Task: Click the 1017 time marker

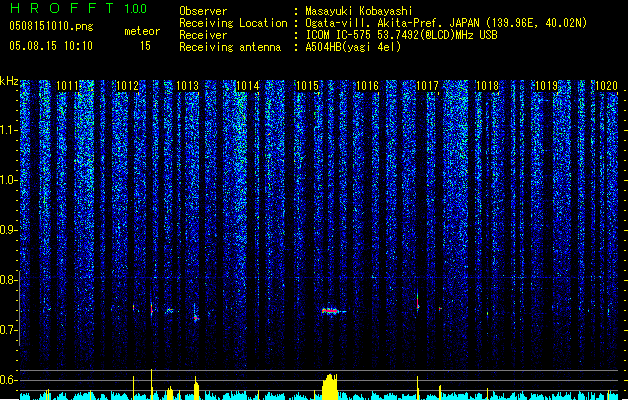Action: pyautogui.click(x=427, y=86)
